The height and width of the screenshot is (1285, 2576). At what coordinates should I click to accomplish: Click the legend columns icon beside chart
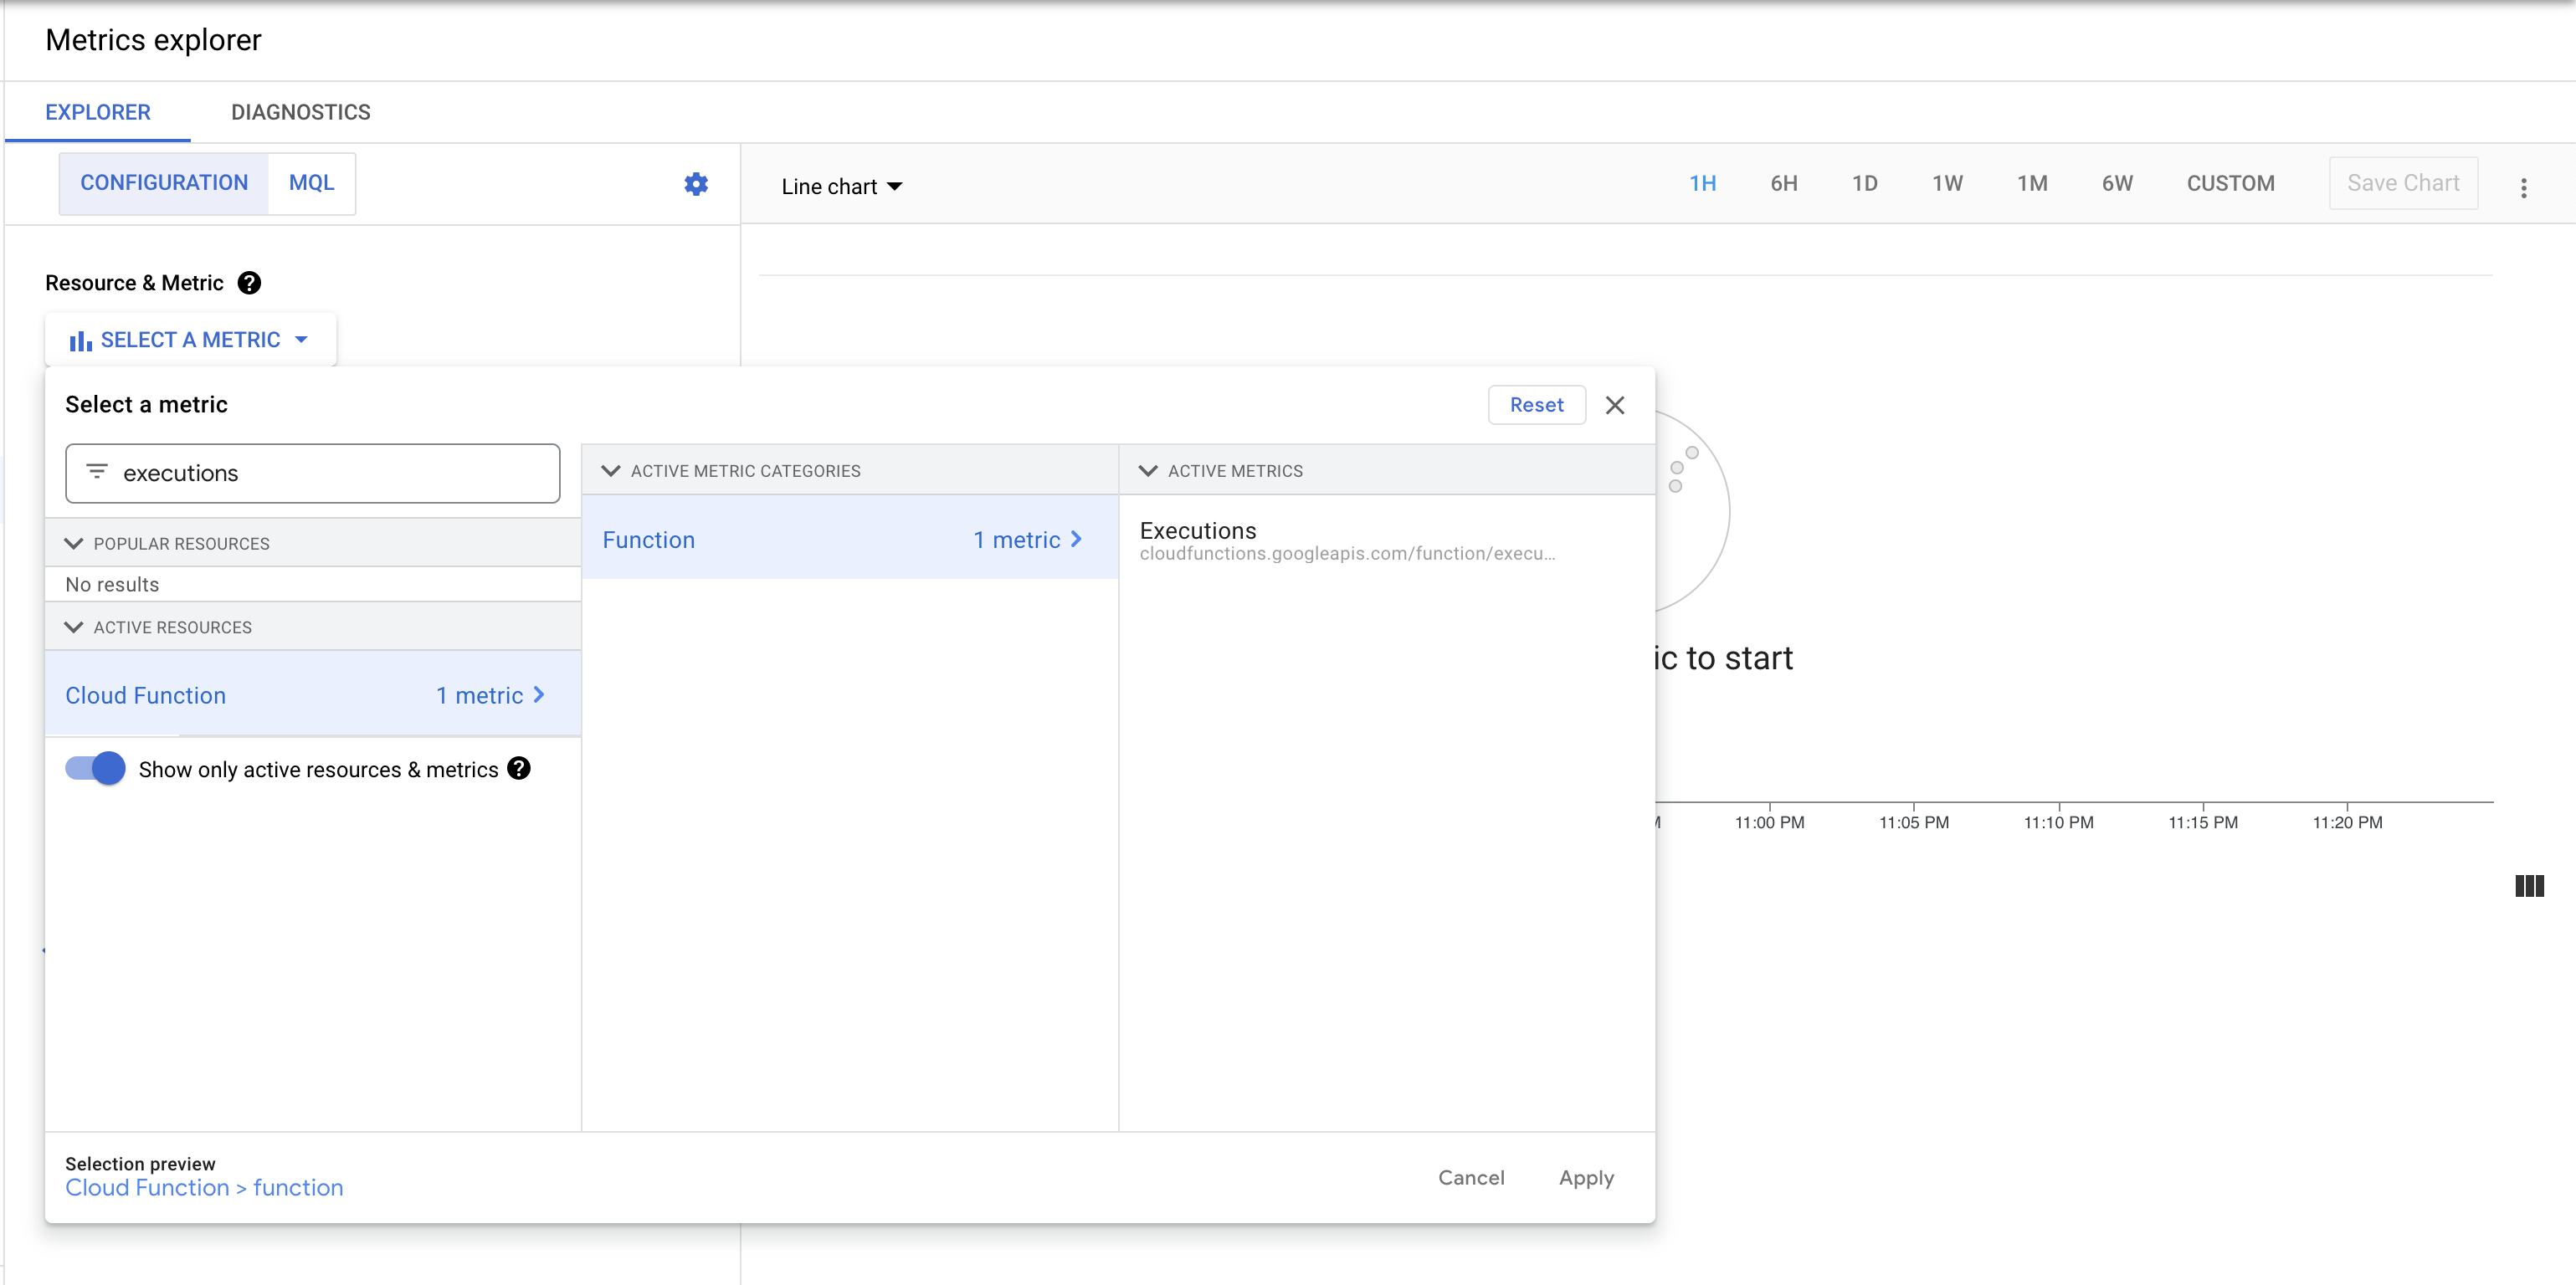[x=2529, y=885]
